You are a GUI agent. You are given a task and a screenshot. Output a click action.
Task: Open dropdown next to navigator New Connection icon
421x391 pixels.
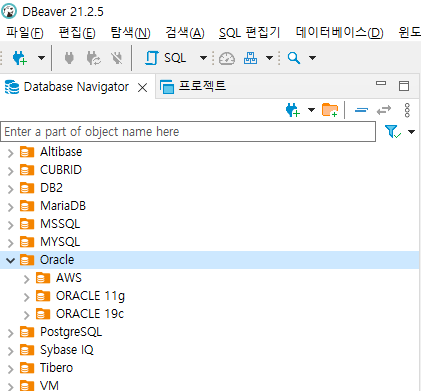click(x=311, y=110)
